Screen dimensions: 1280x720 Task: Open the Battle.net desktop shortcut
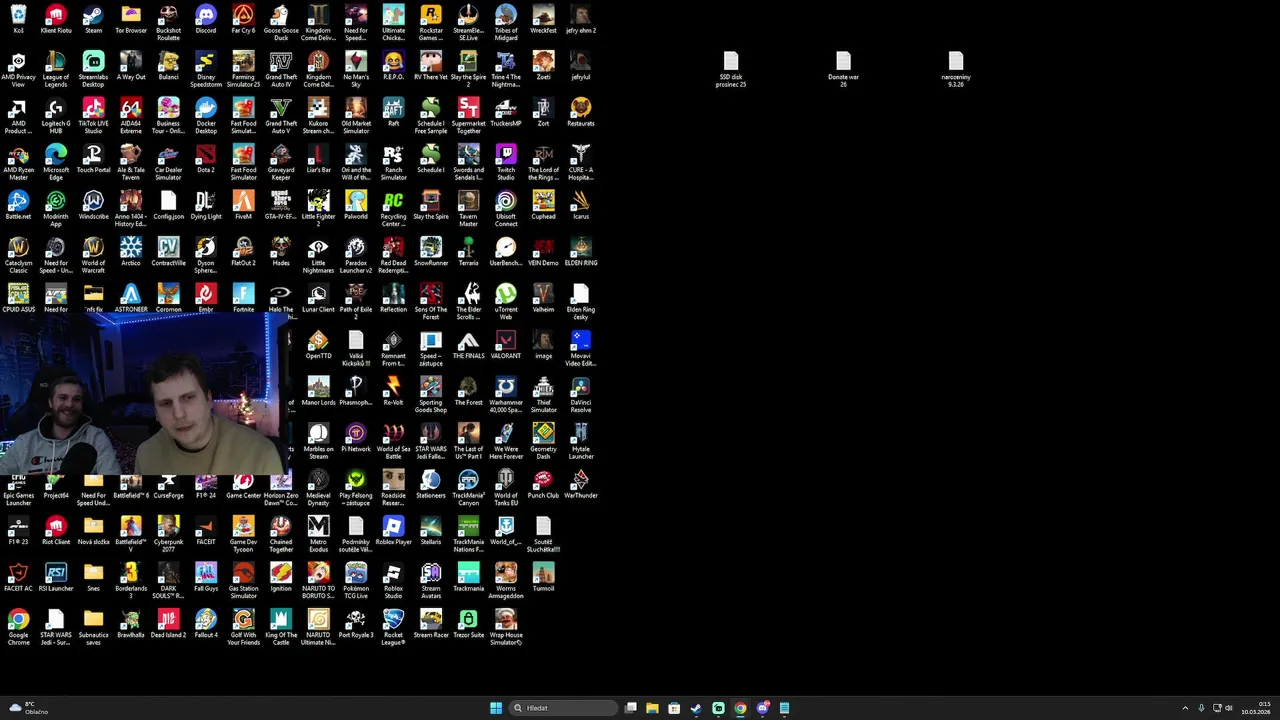point(18,205)
